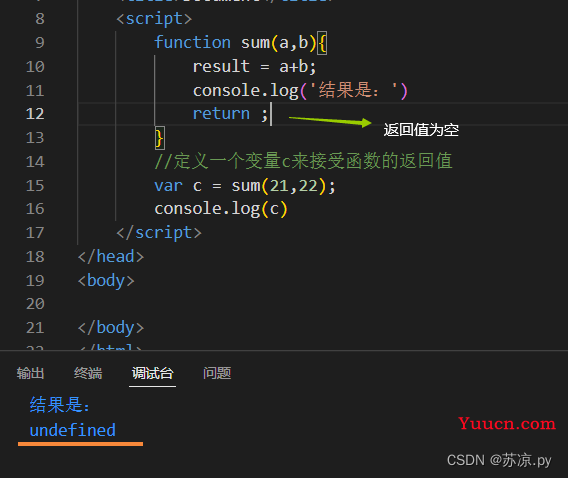The image size is (568, 478).
Task: Click the '结果是:' debug console output
Action: point(59,404)
